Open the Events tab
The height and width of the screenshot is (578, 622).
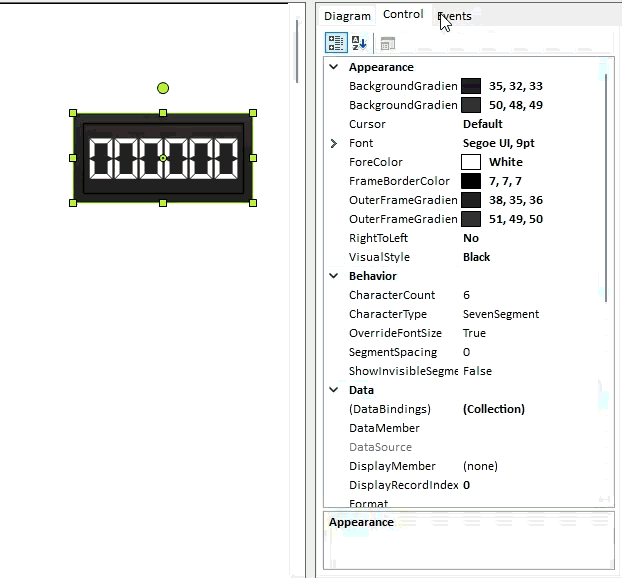[x=454, y=16]
